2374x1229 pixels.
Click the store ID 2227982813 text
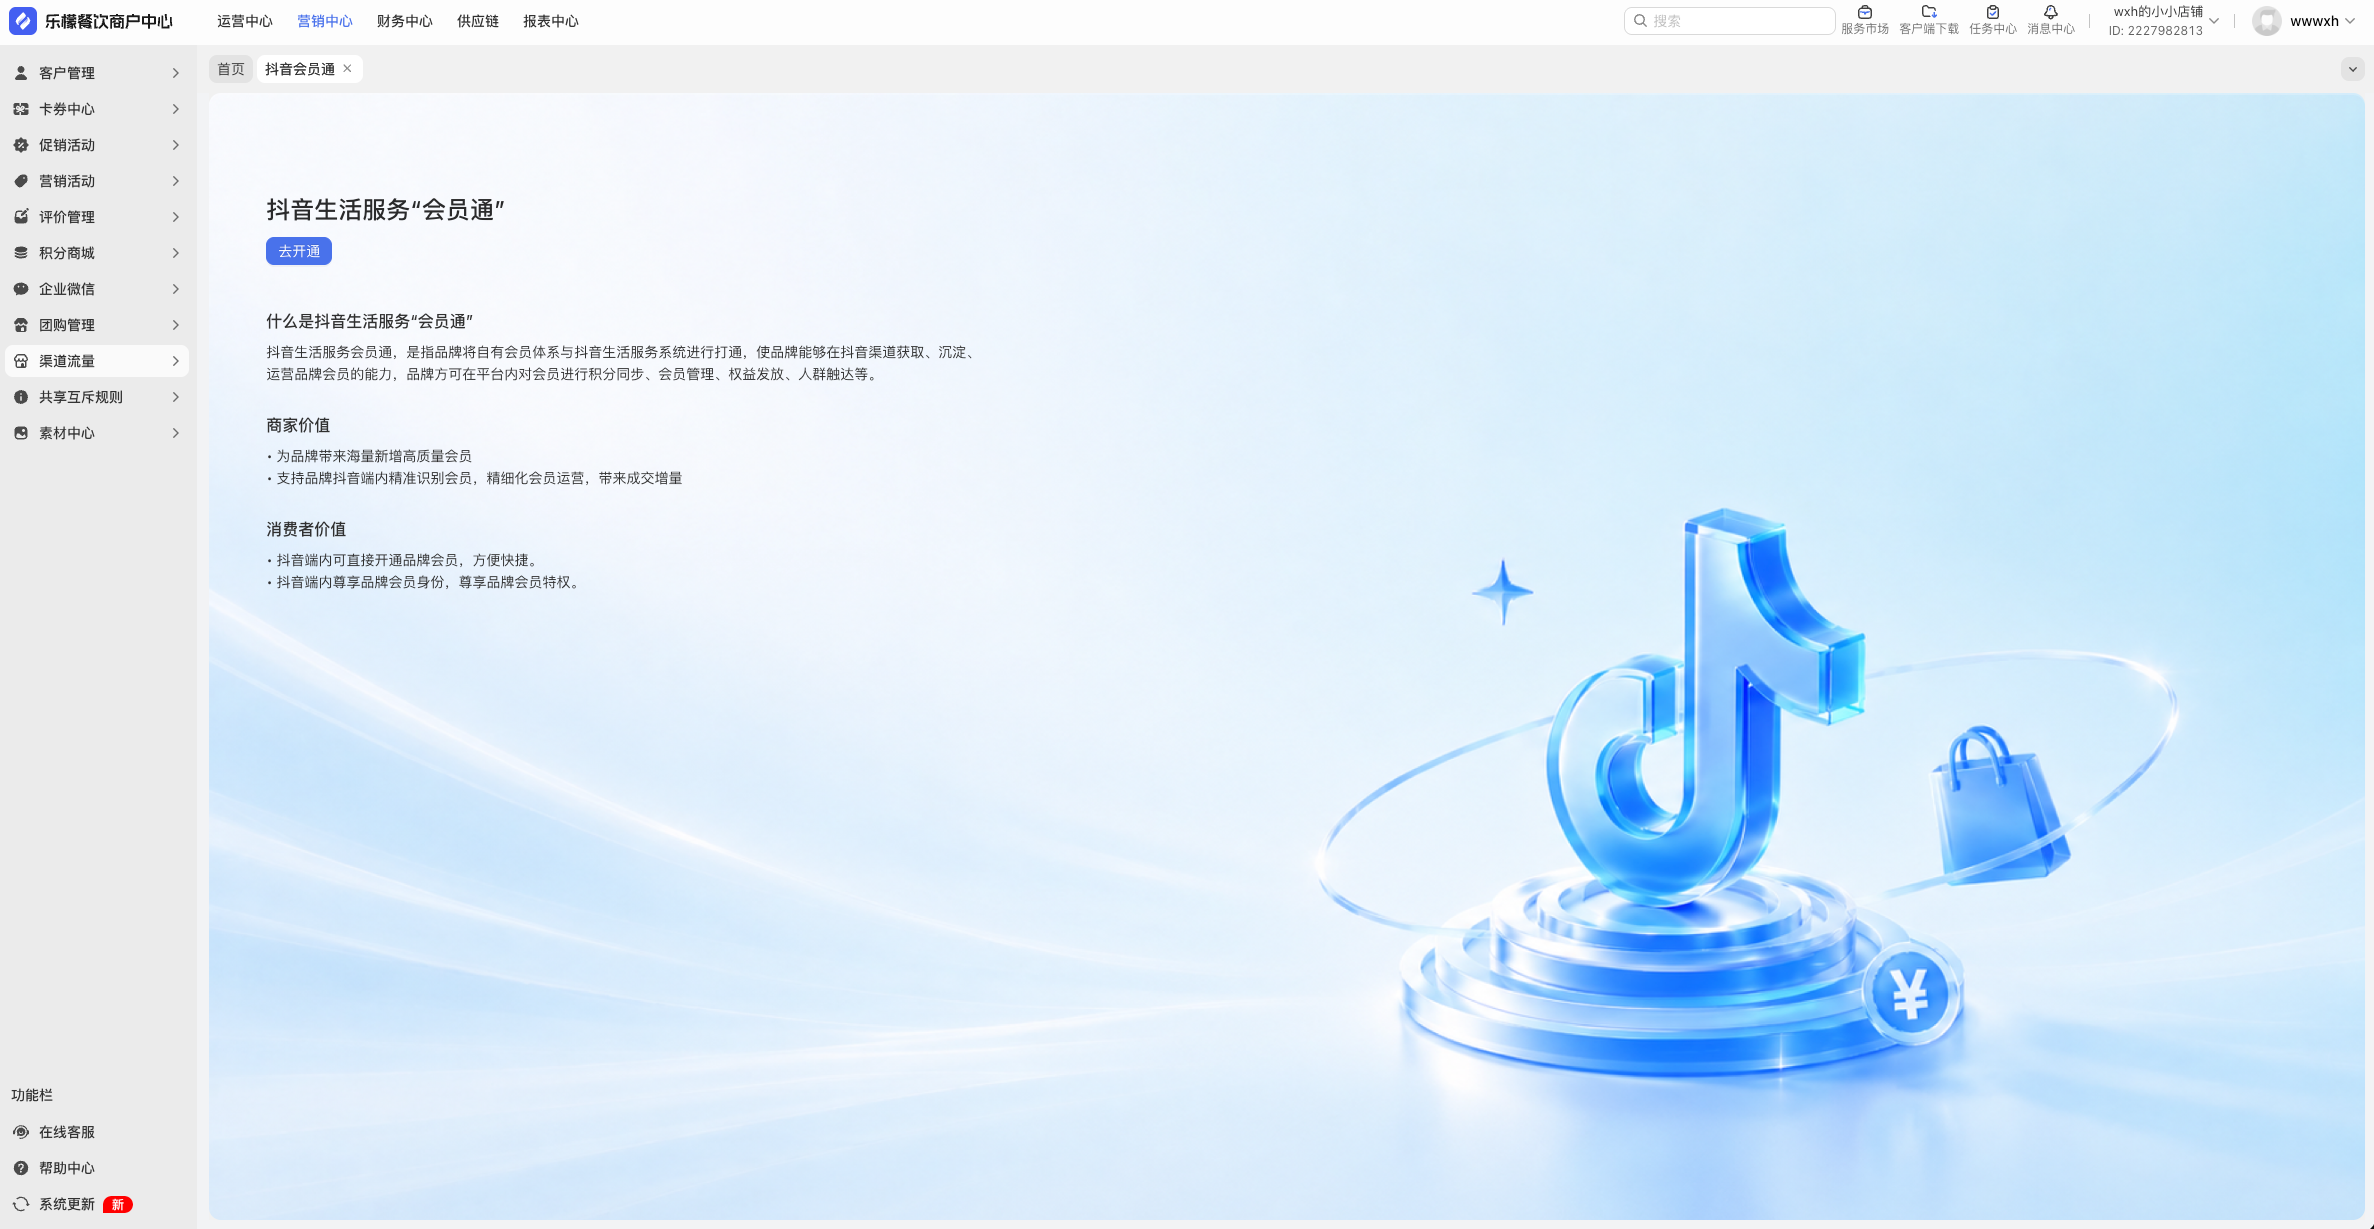coord(2156,31)
